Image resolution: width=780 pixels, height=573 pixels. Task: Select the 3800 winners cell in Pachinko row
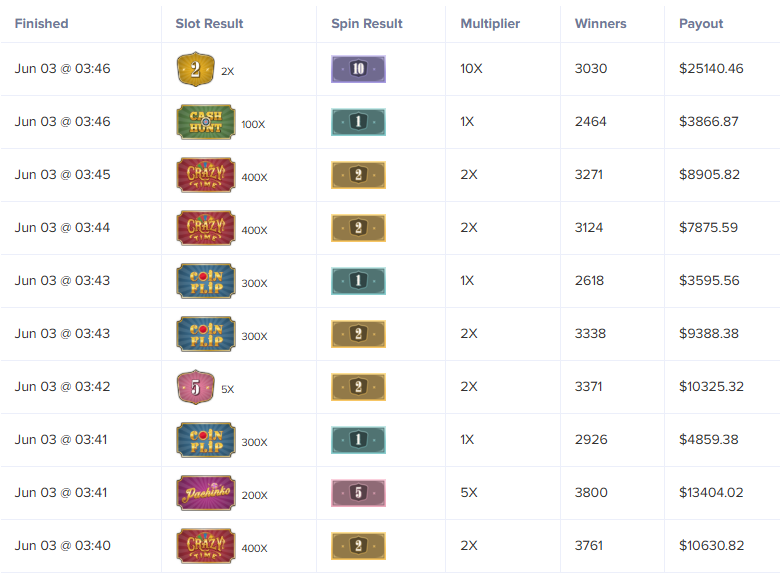(591, 493)
